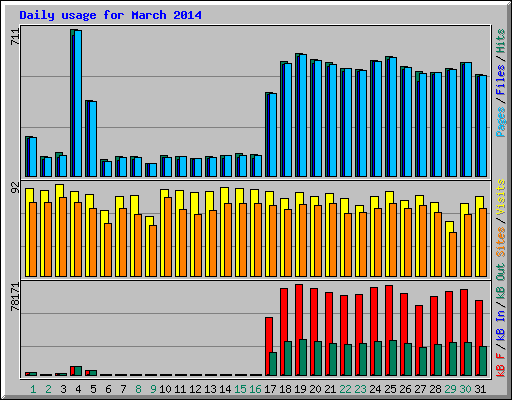This screenshot has width=512, height=400.
Task: Select day label 2 on the x-axis
Action: pos(48,389)
